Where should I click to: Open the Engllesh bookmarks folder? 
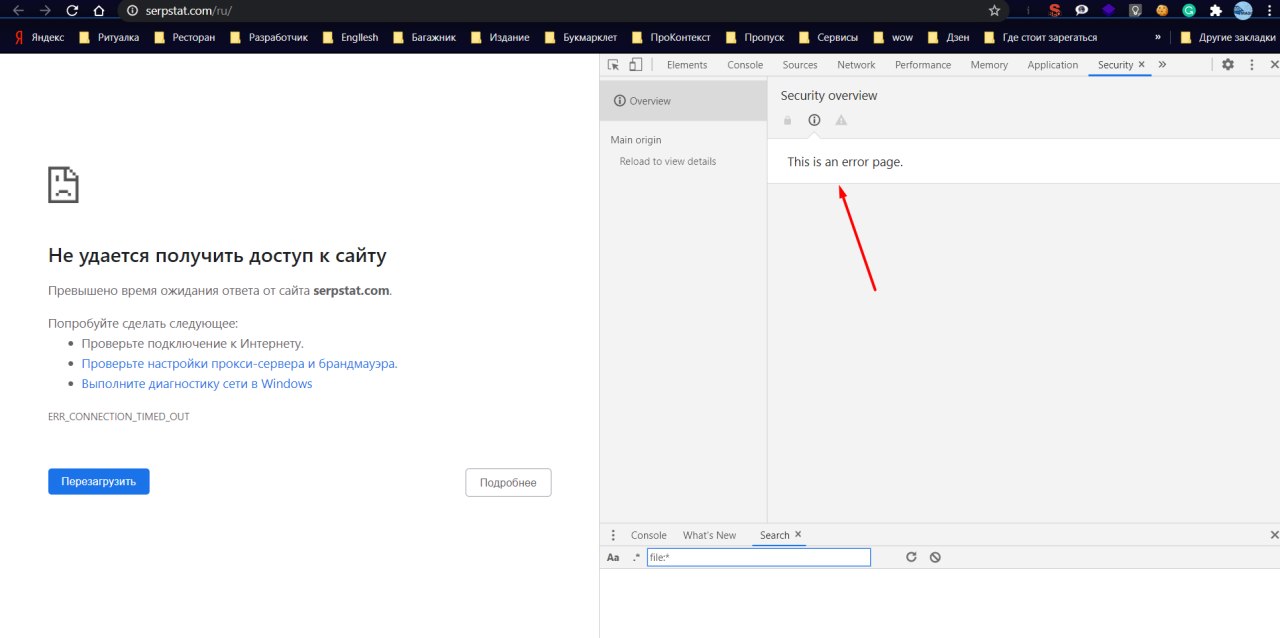tap(349, 37)
